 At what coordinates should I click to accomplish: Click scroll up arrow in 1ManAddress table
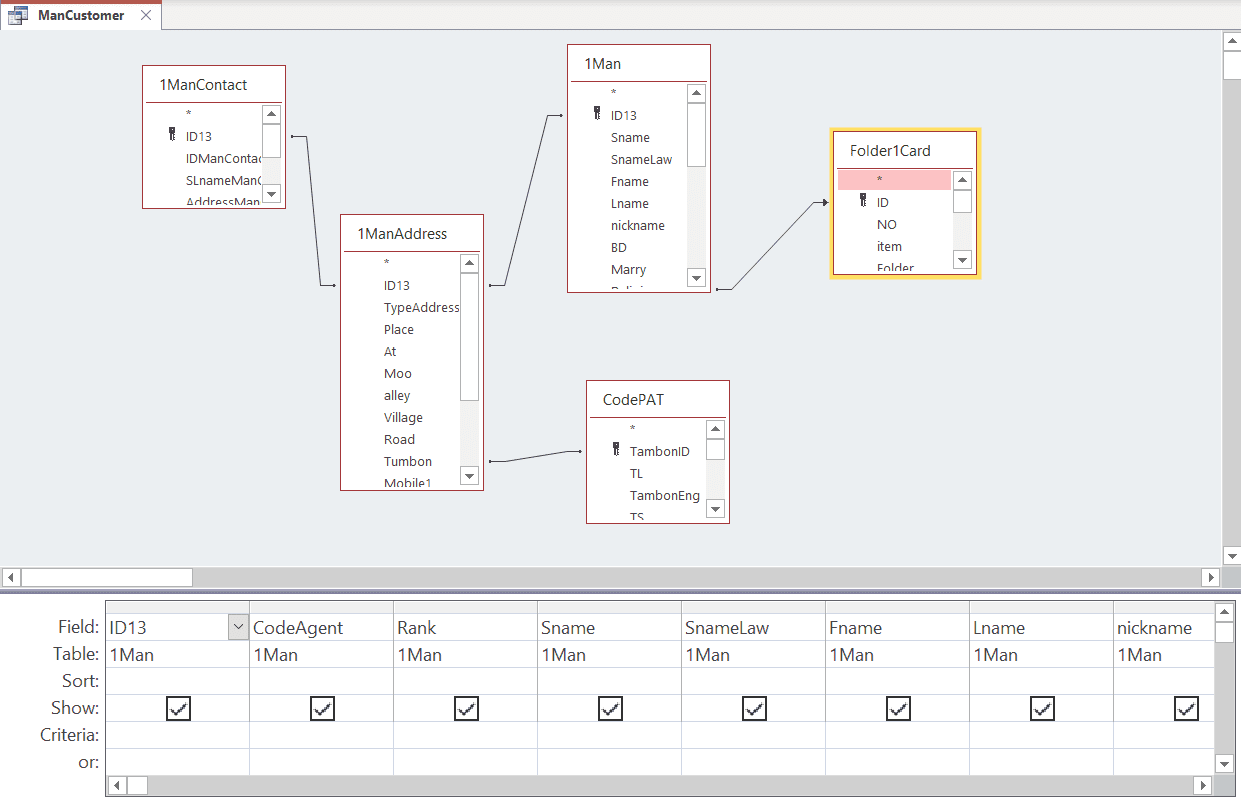pos(469,263)
